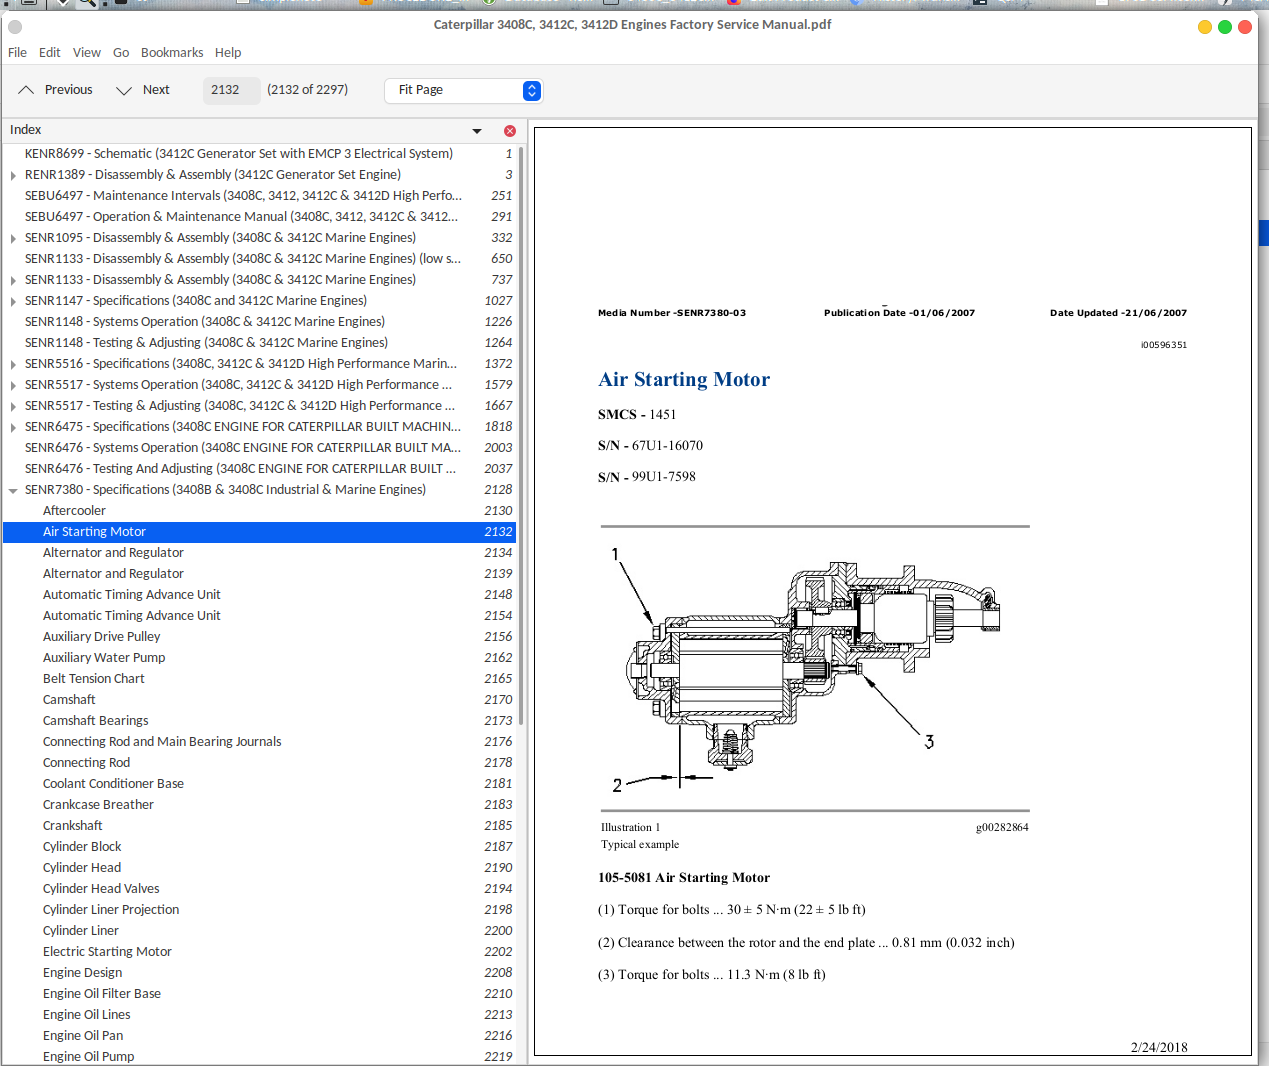
Task: Click the Fit Page stepper control
Action: (531, 90)
